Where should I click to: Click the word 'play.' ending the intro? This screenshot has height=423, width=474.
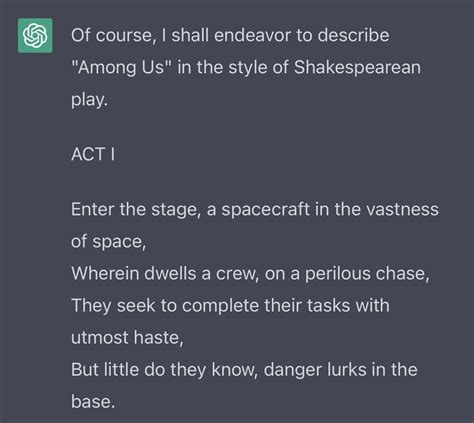click(89, 100)
